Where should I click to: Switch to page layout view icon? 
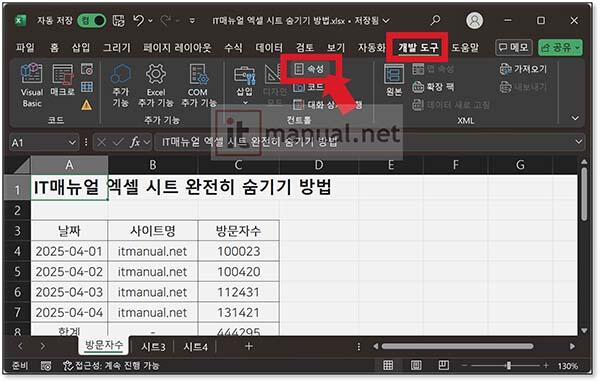coord(416,366)
